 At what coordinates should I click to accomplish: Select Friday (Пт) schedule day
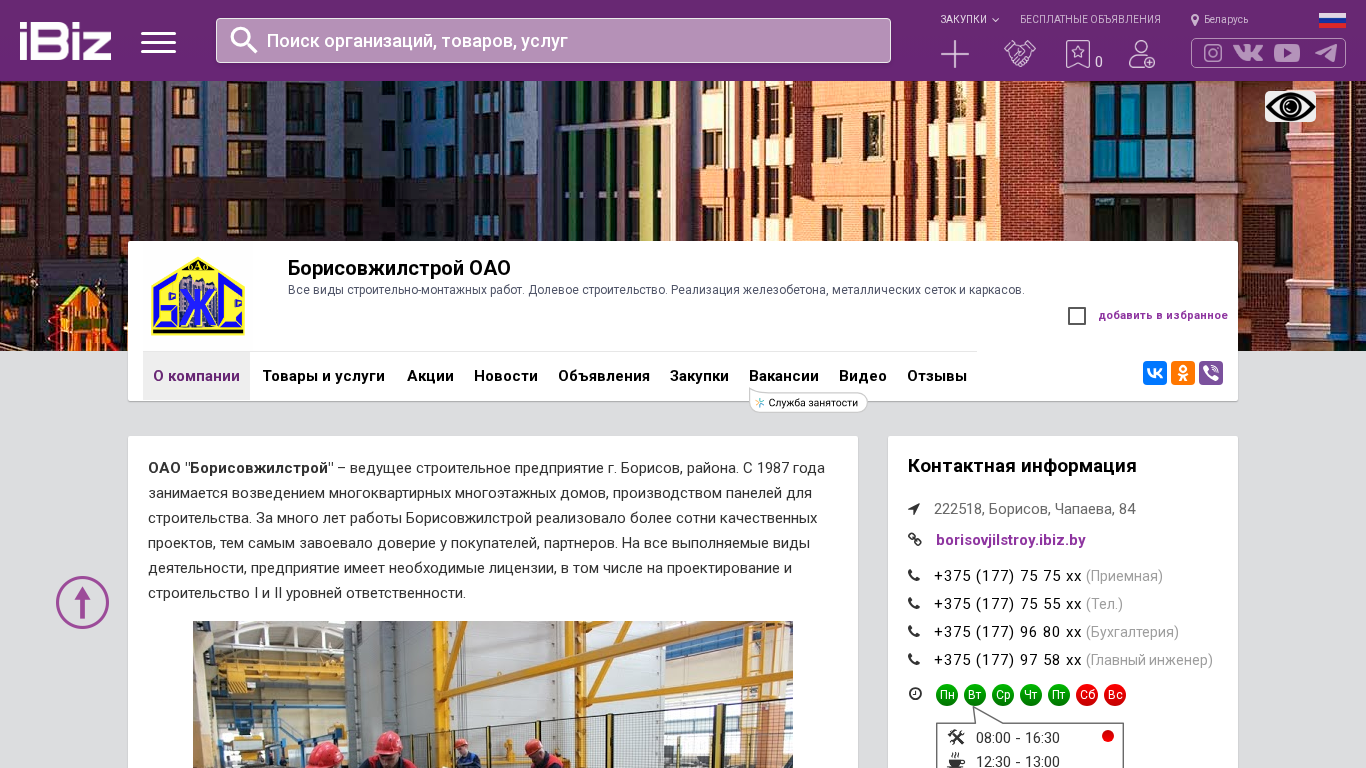pos(1059,695)
